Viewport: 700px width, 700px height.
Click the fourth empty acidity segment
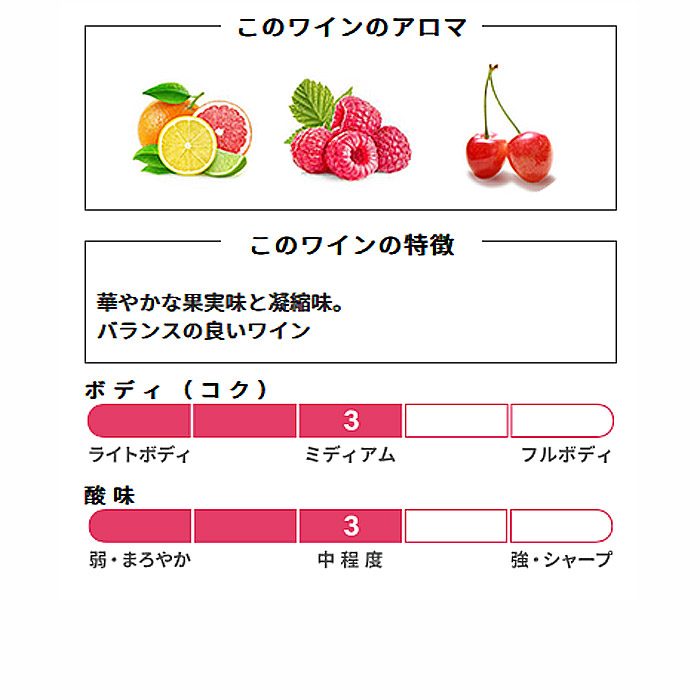[456, 526]
